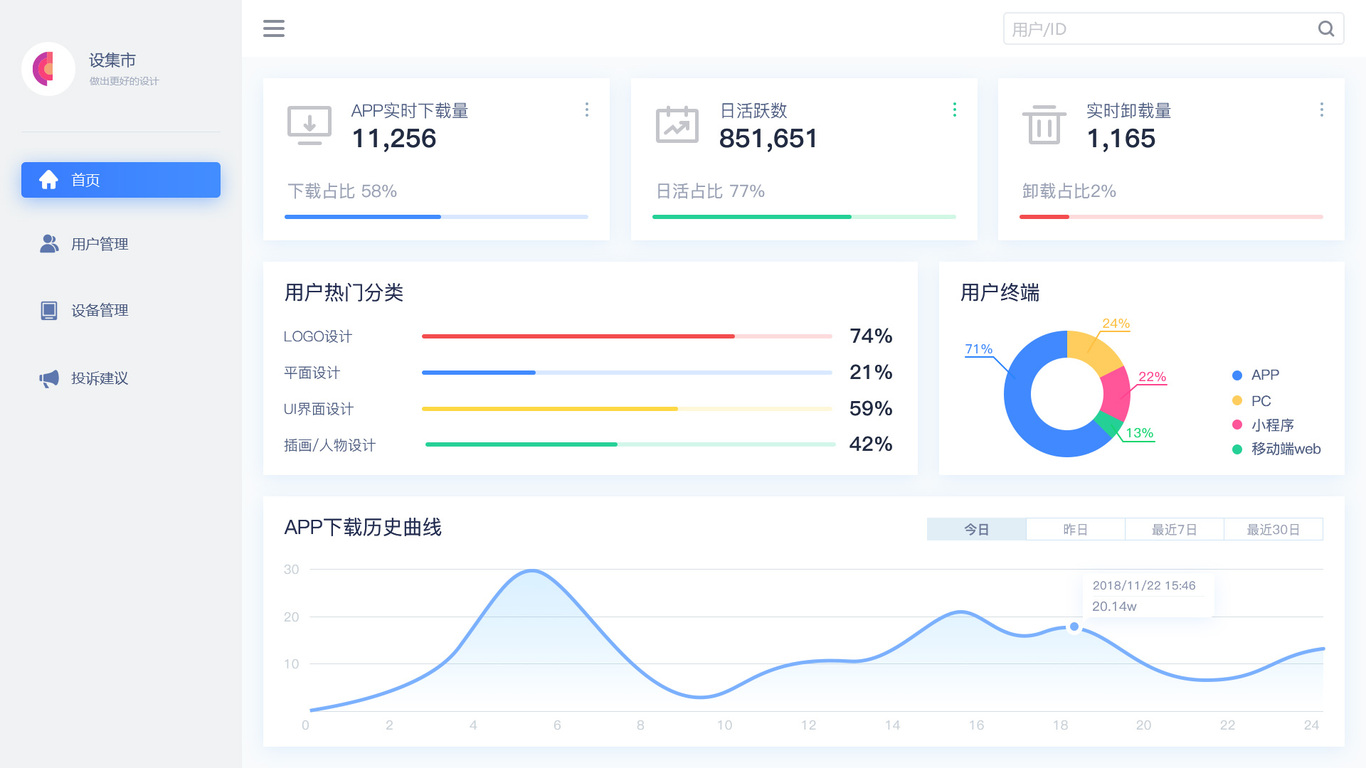The height and width of the screenshot is (768, 1366).
Task: Click the 24 x-axis label
Action: tap(1311, 725)
